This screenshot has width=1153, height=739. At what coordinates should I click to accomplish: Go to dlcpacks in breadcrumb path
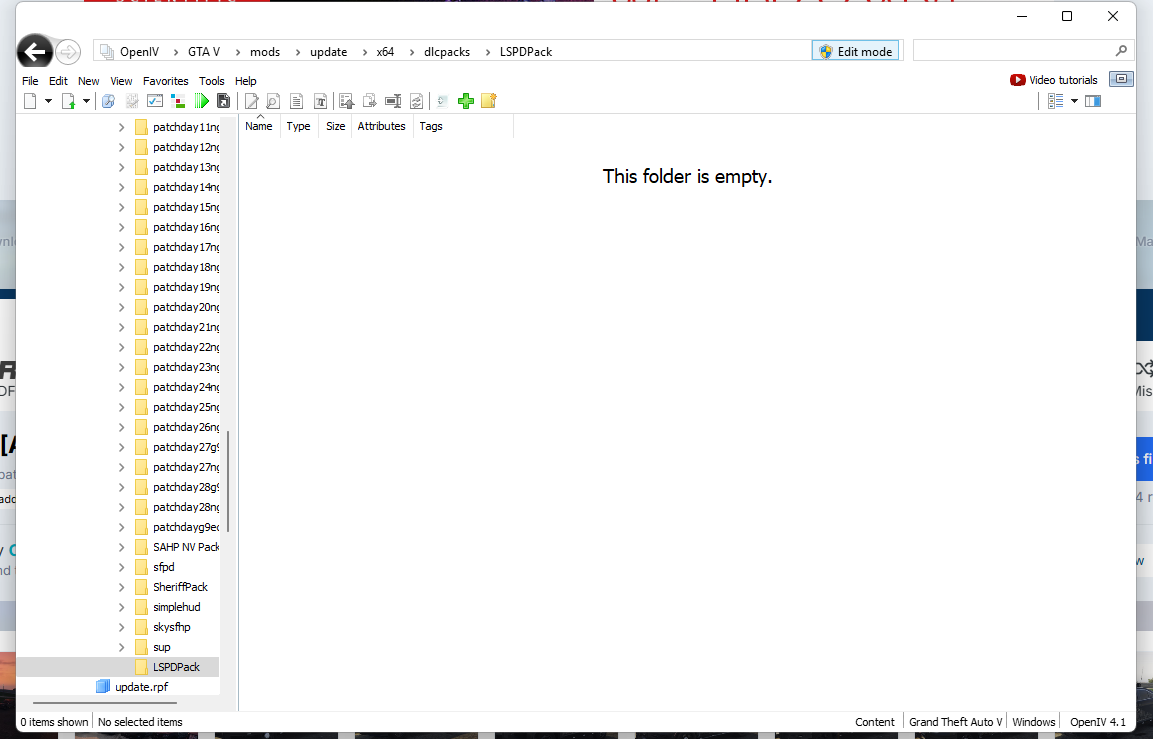[446, 51]
